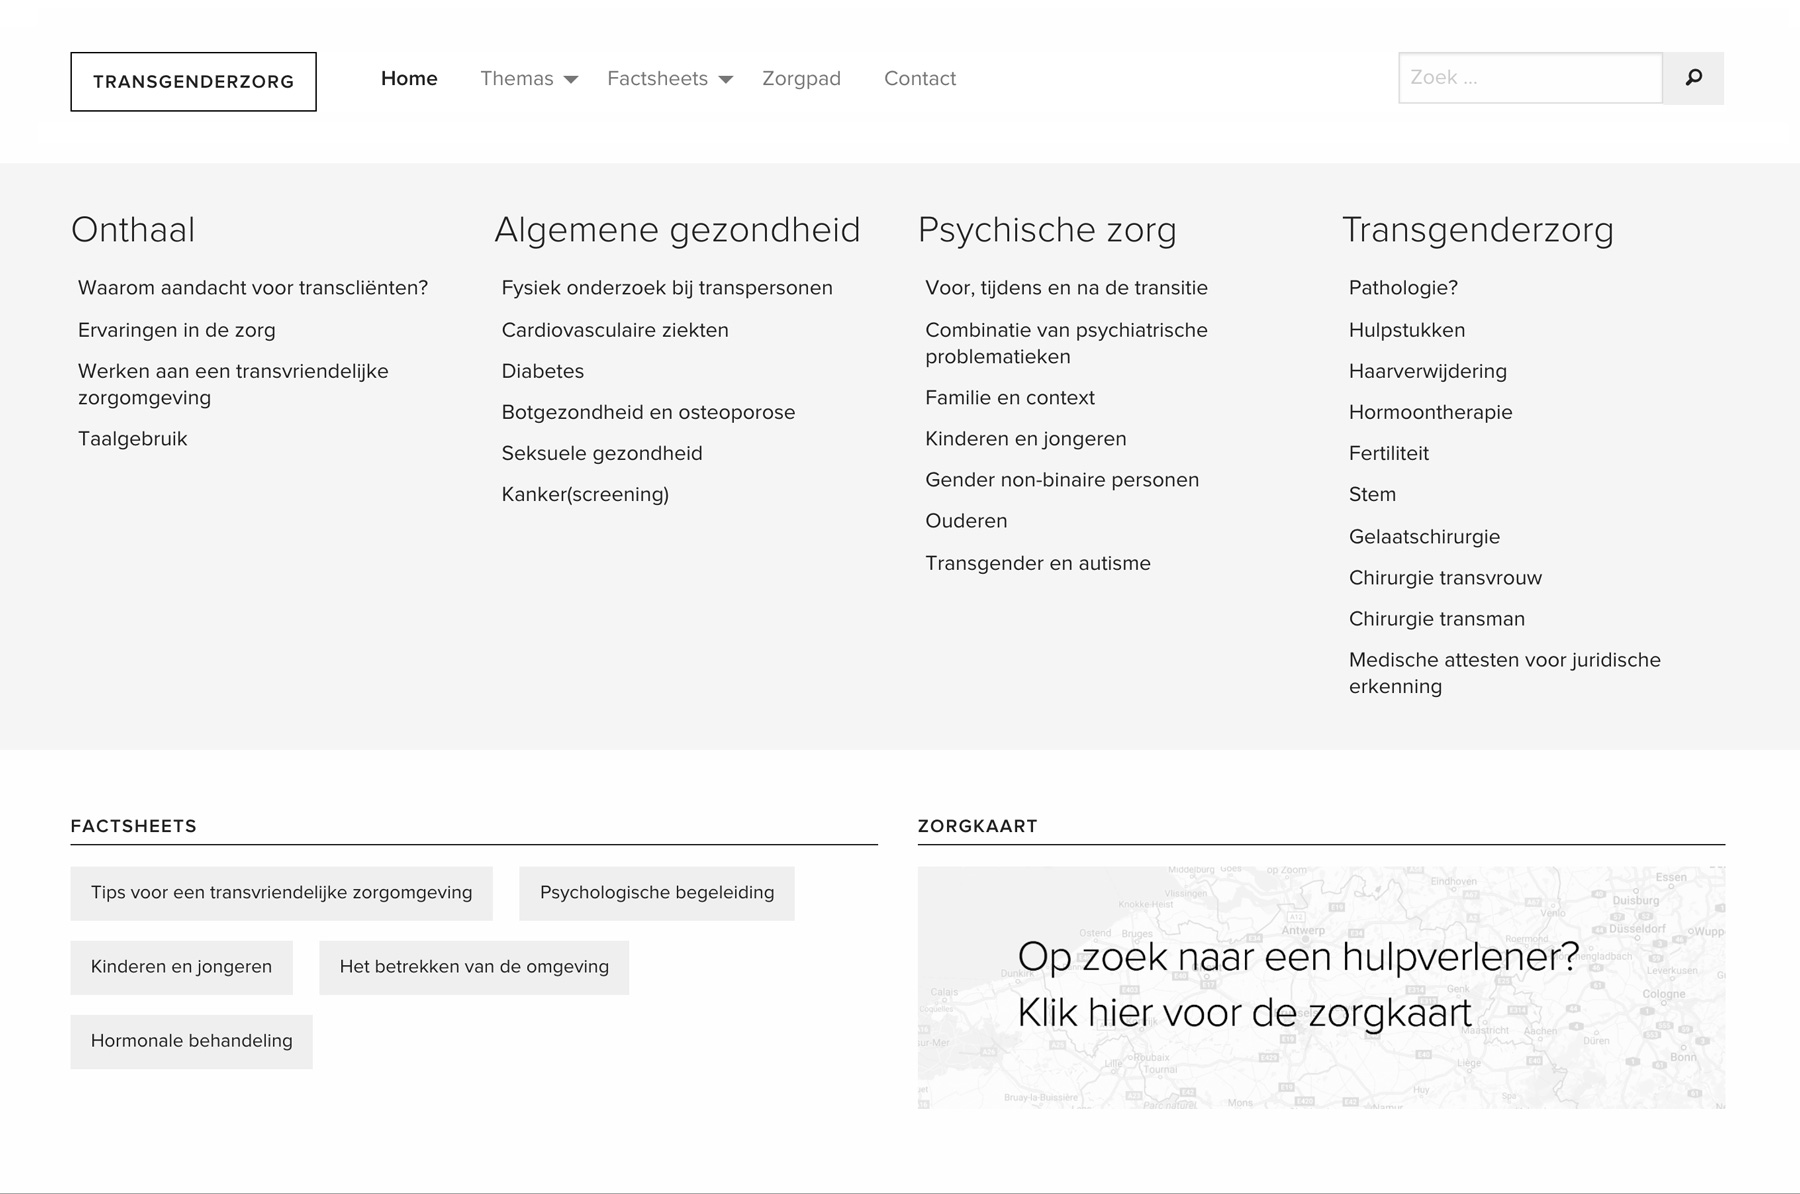Open the Stem link
The height and width of the screenshot is (1194, 1800).
1372,494
